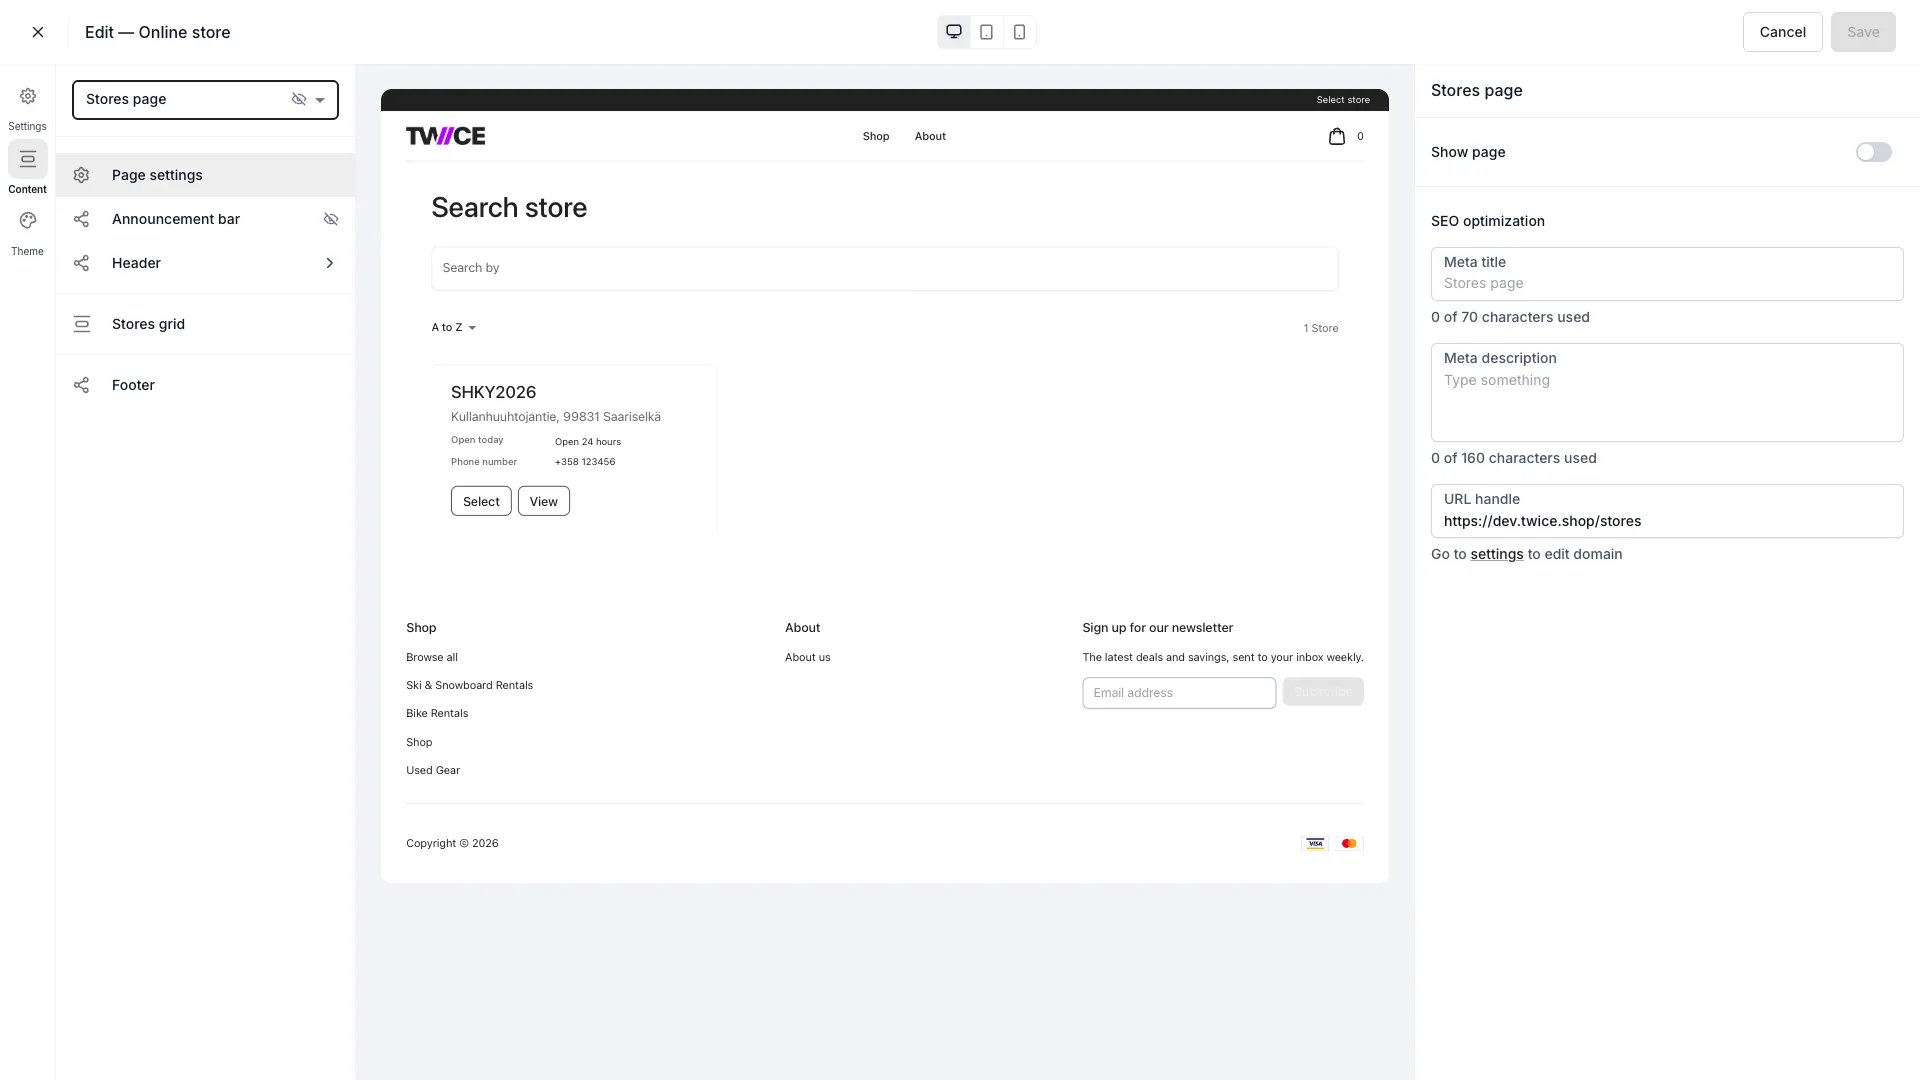Focus the Search by store field
The height and width of the screenshot is (1080, 1920).
click(884, 268)
